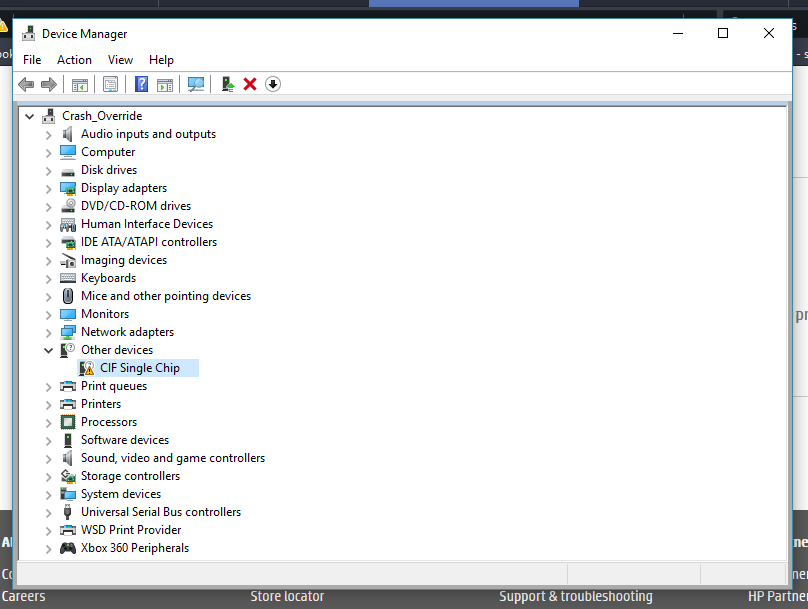The width and height of the screenshot is (808, 609).
Task: Click the Crash_Override computer icon
Action: click(x=48, y=116)
